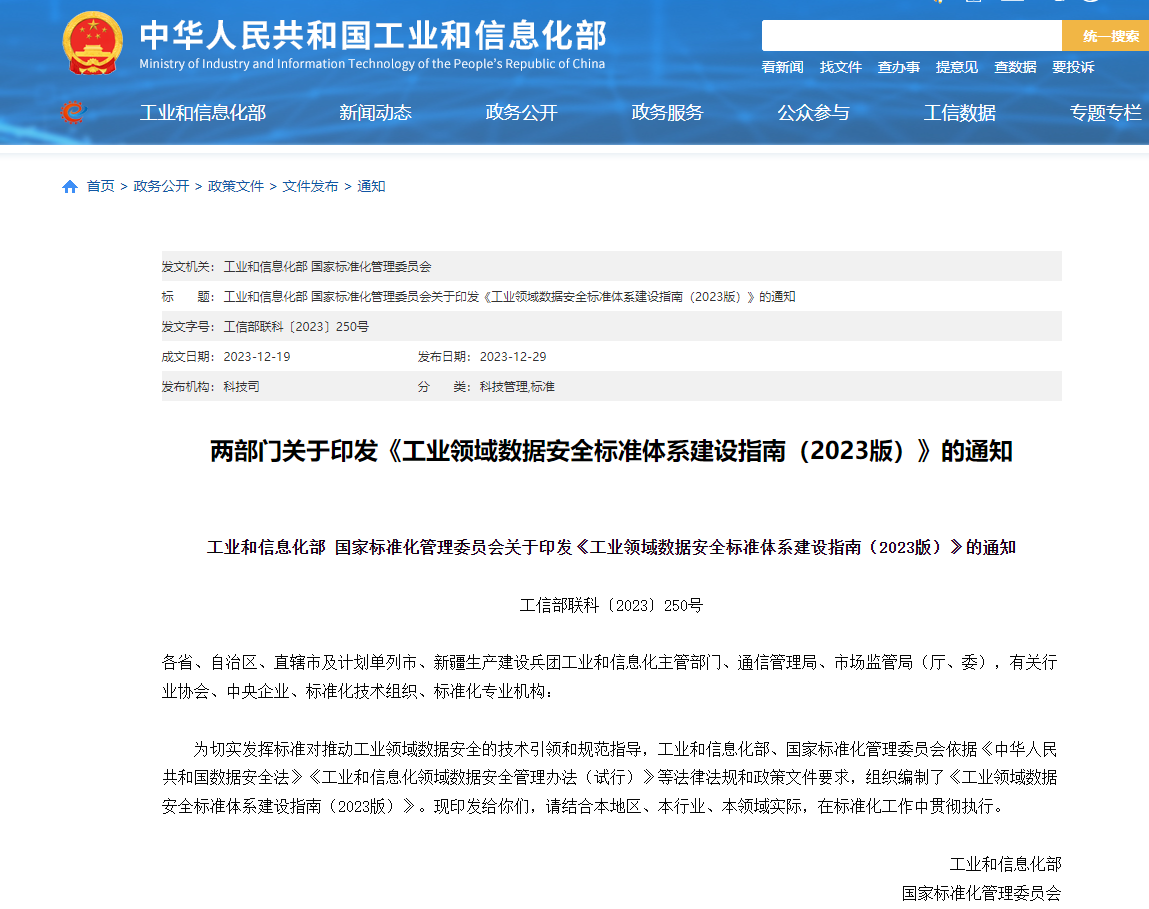Open the 找文件 quick link
Screen dimensions: 1149x909
point(840,67)
